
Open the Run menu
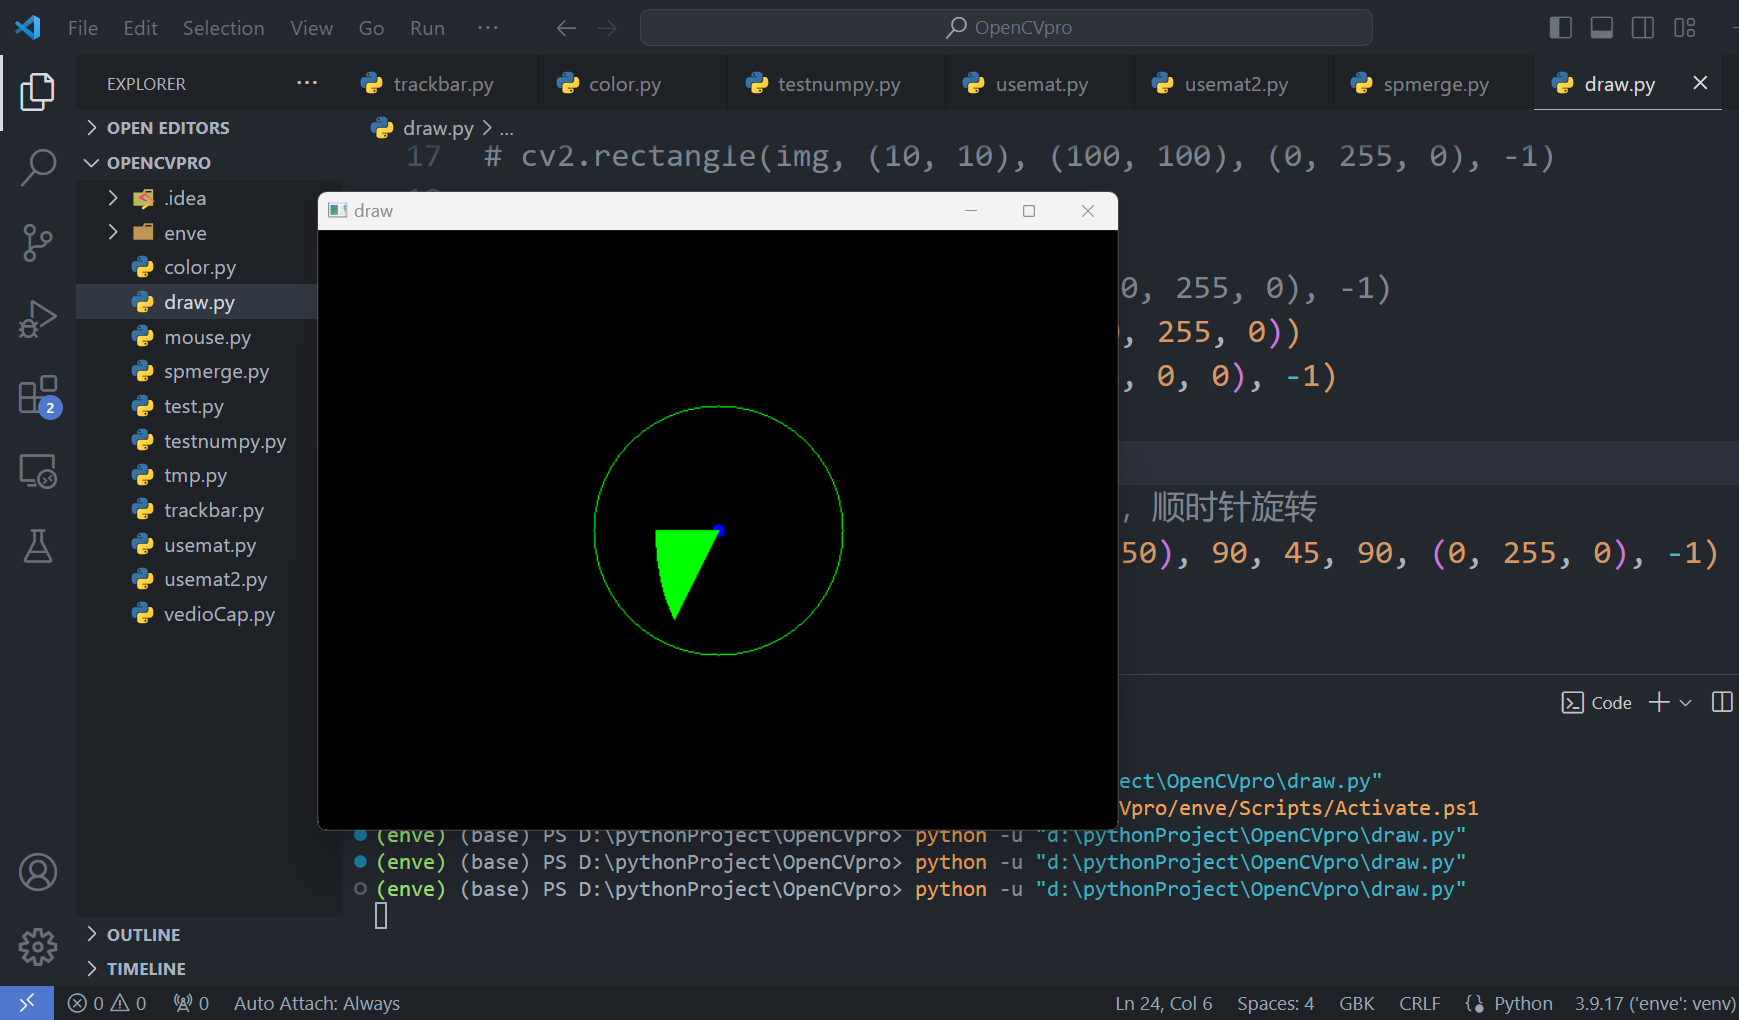427,28
